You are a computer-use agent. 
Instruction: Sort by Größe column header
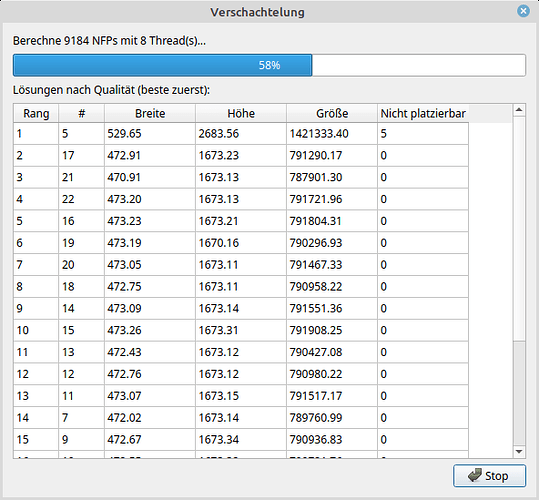(332, 113)
